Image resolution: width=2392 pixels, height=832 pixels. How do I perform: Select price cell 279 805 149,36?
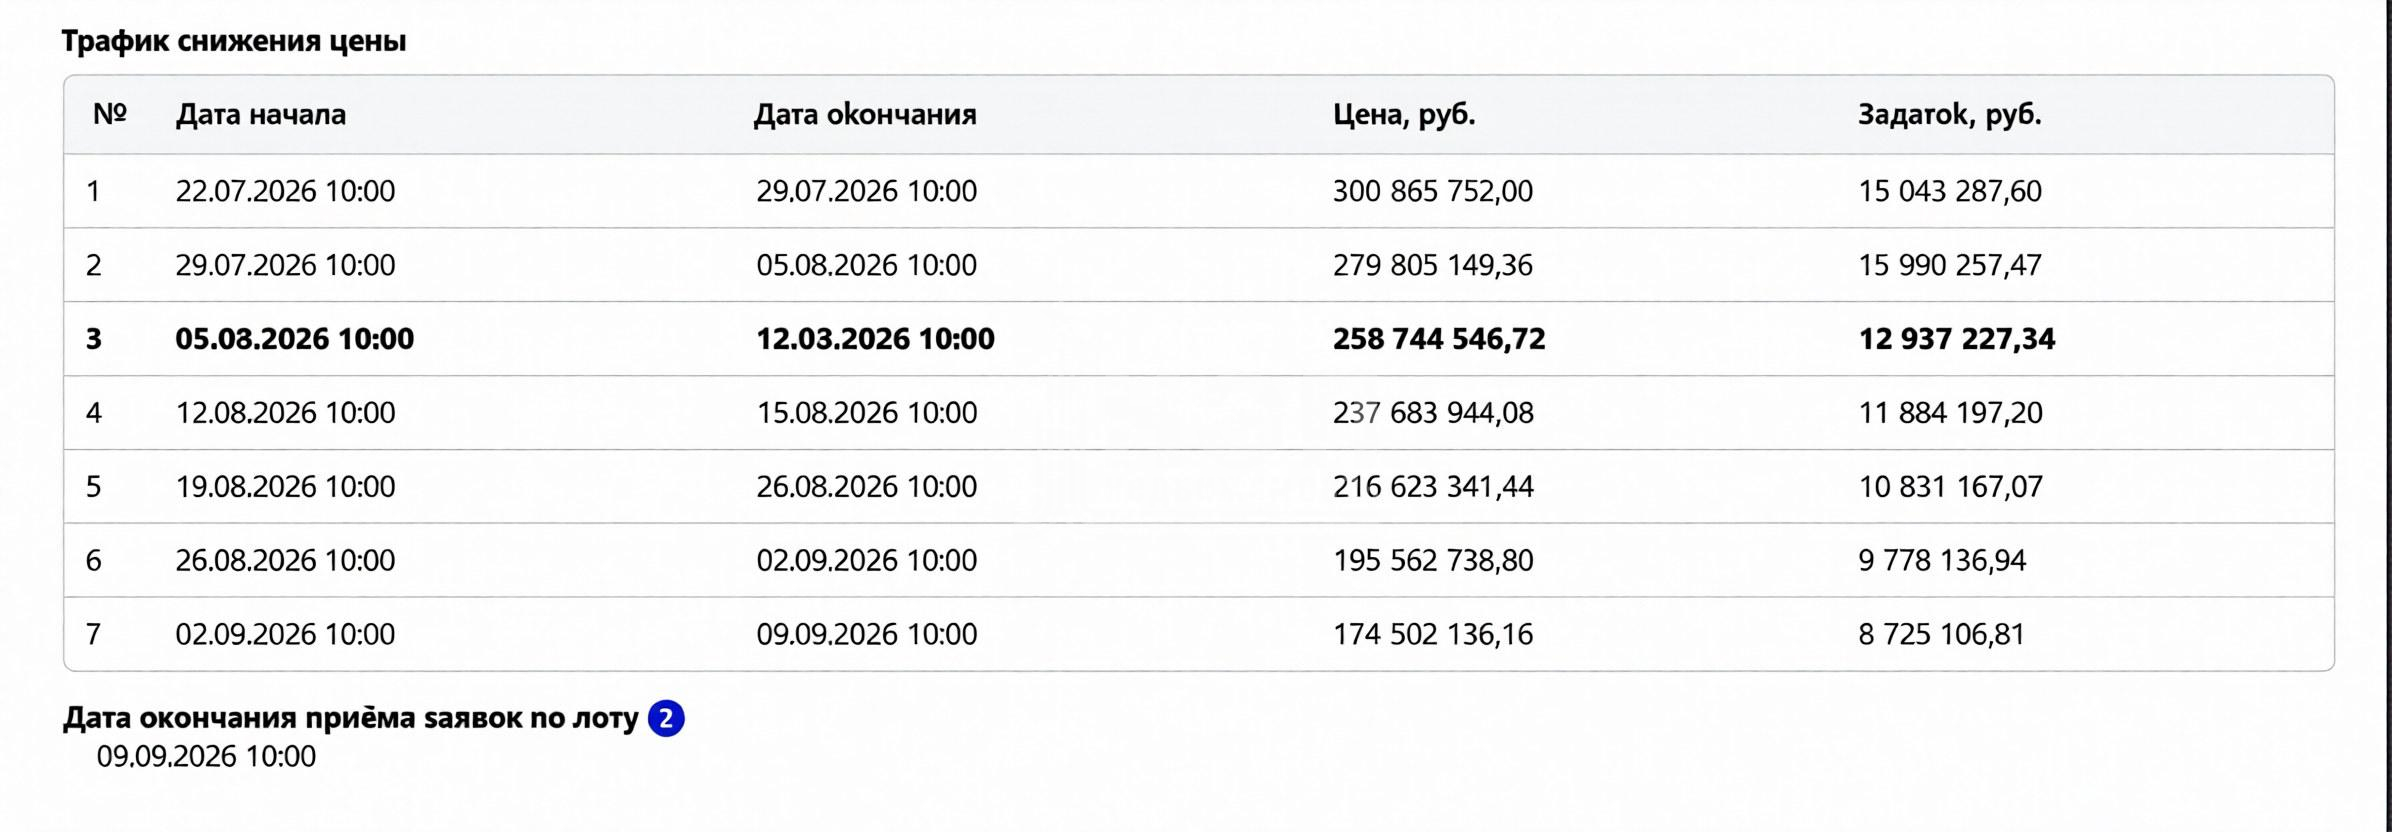tap(1433, 265)
